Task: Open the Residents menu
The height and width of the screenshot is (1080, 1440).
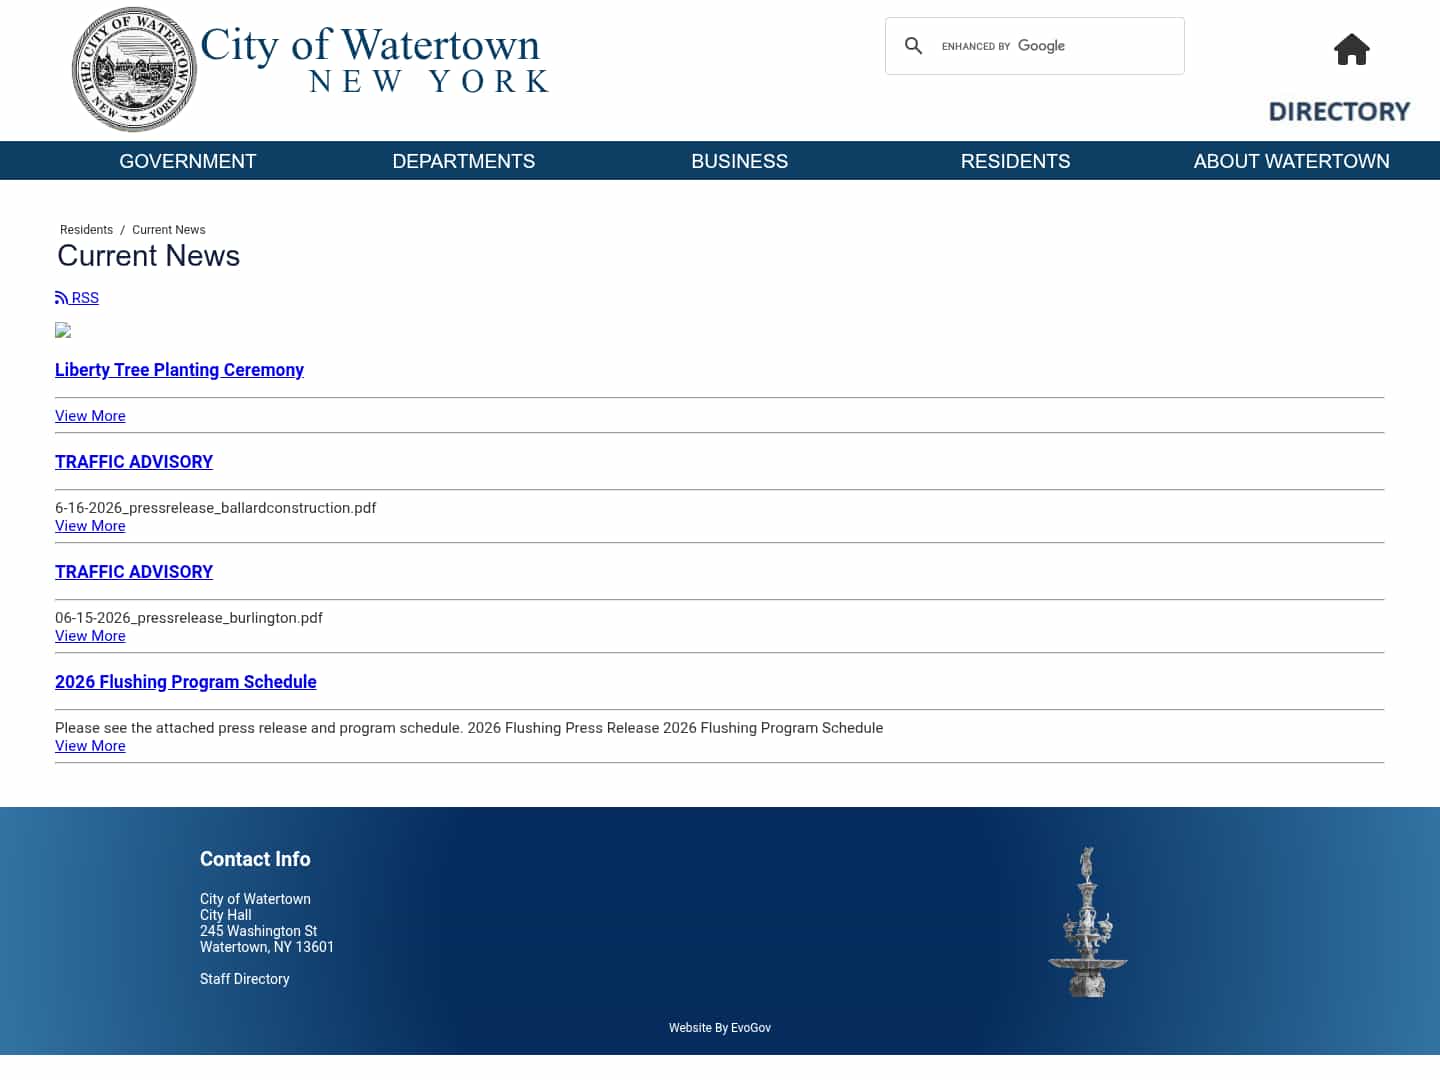Action: (x=1016, y=161)
